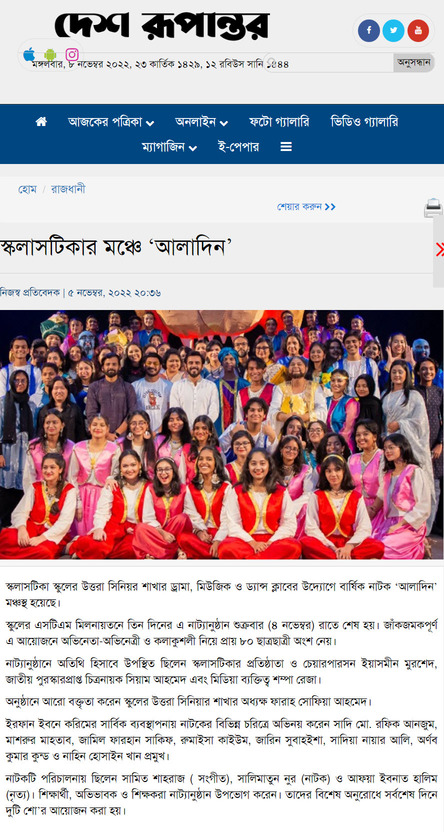The image size is (444, 832).
Task: Expand the অনলাইন dropdown menu
Action: click(201, 122)
